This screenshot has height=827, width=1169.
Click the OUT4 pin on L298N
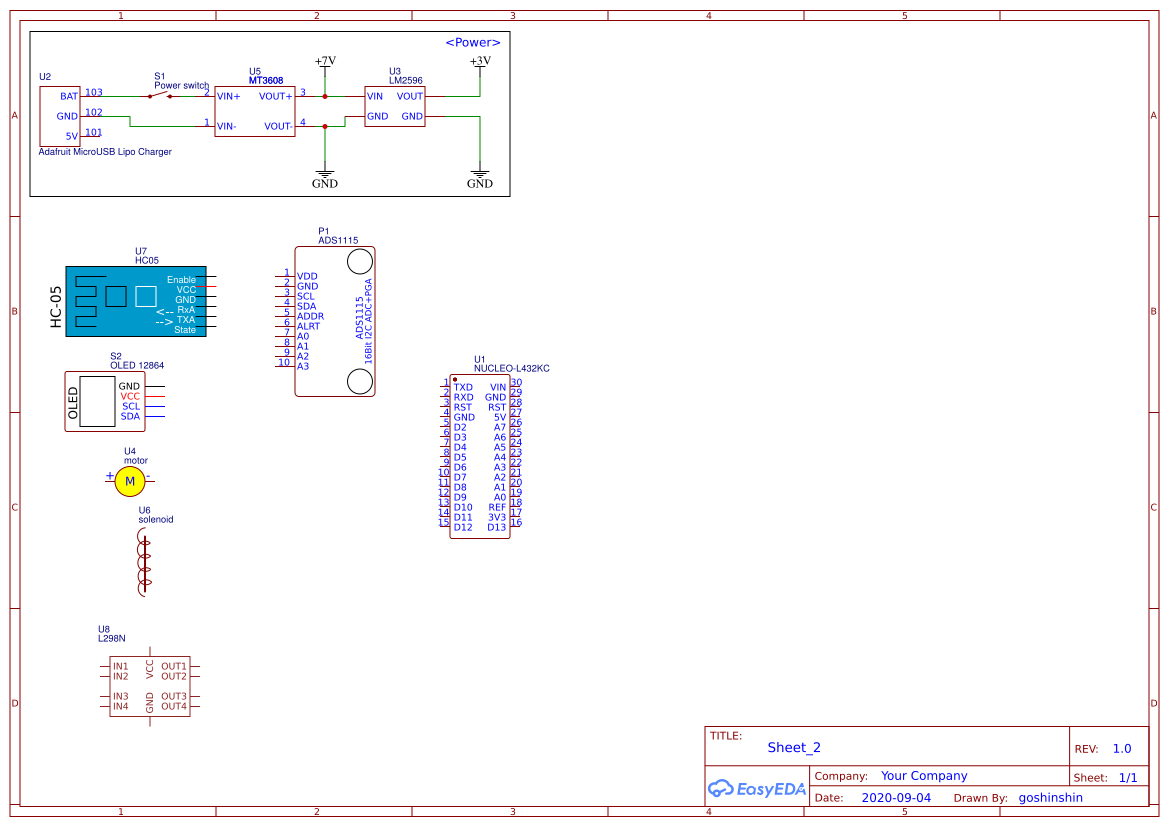[174, 706]
